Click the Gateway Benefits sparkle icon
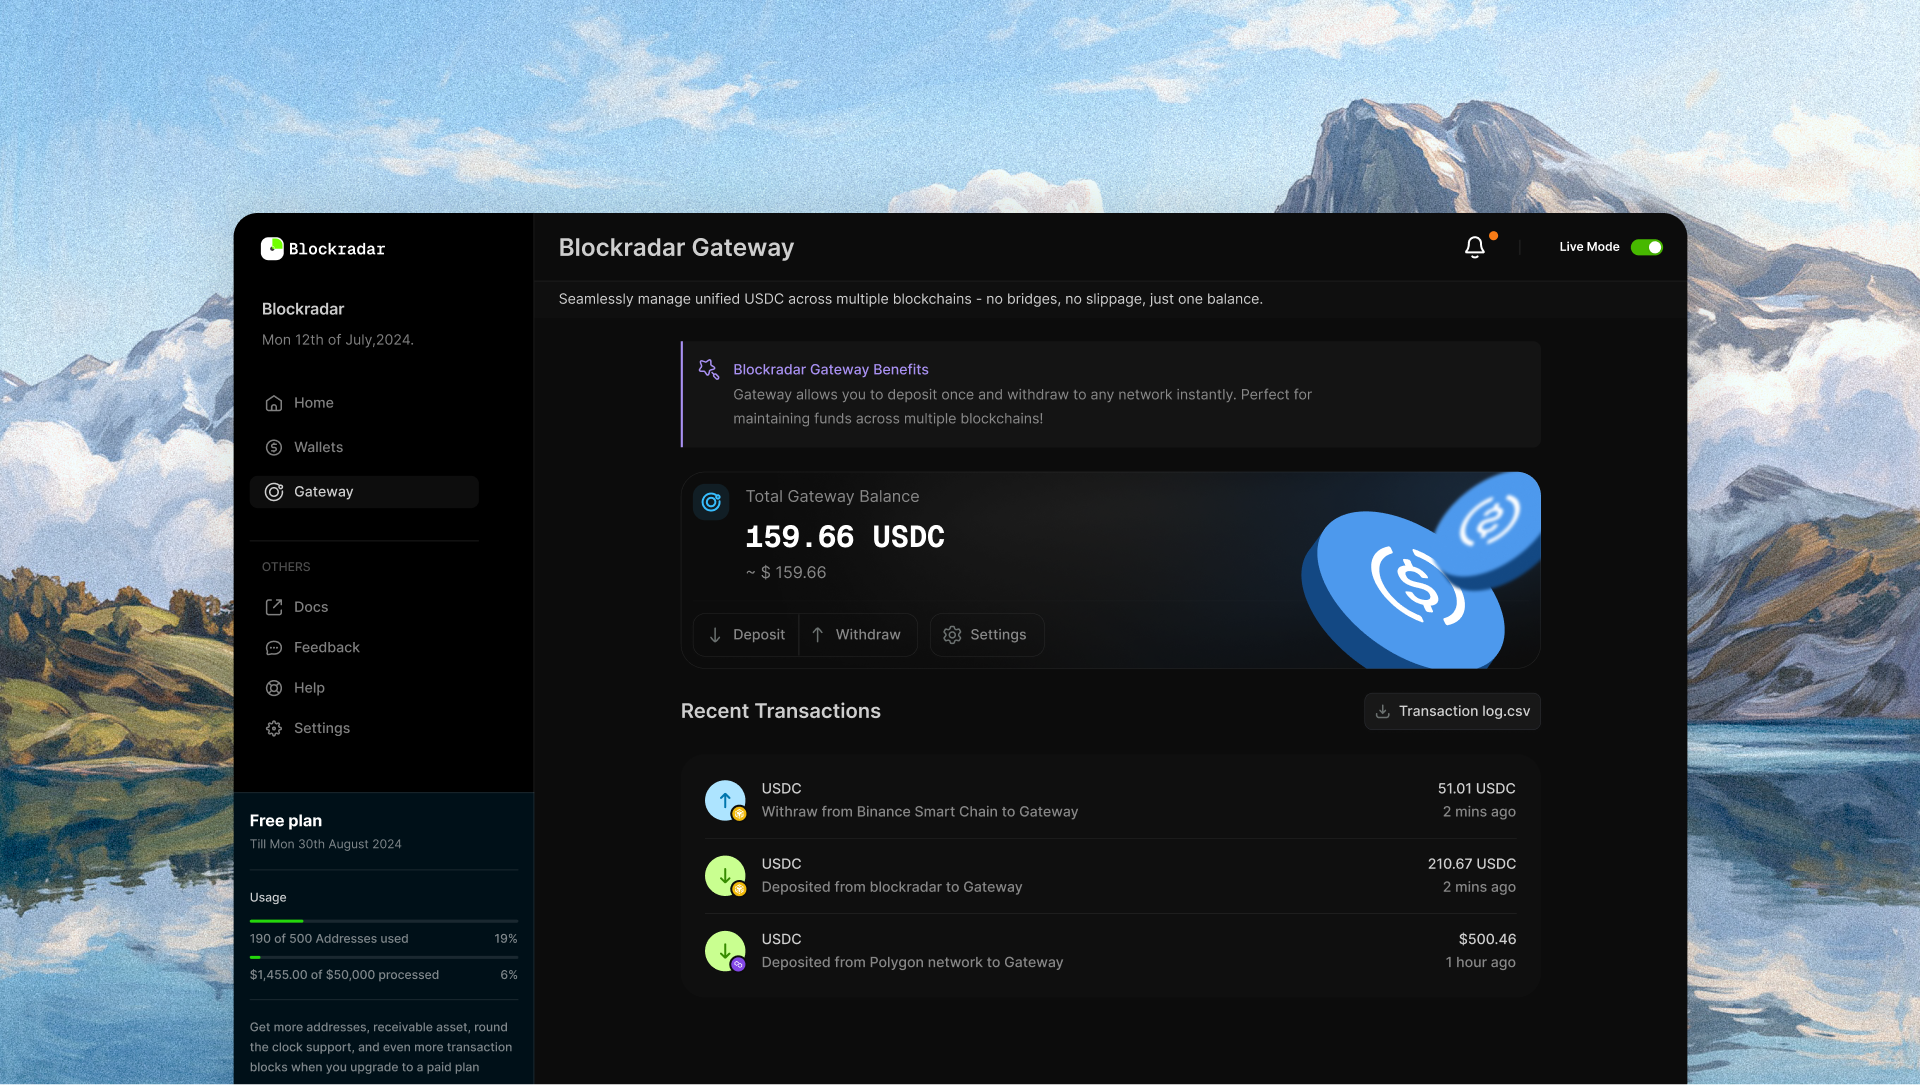 pyautogui.click(x=708, y=369)
